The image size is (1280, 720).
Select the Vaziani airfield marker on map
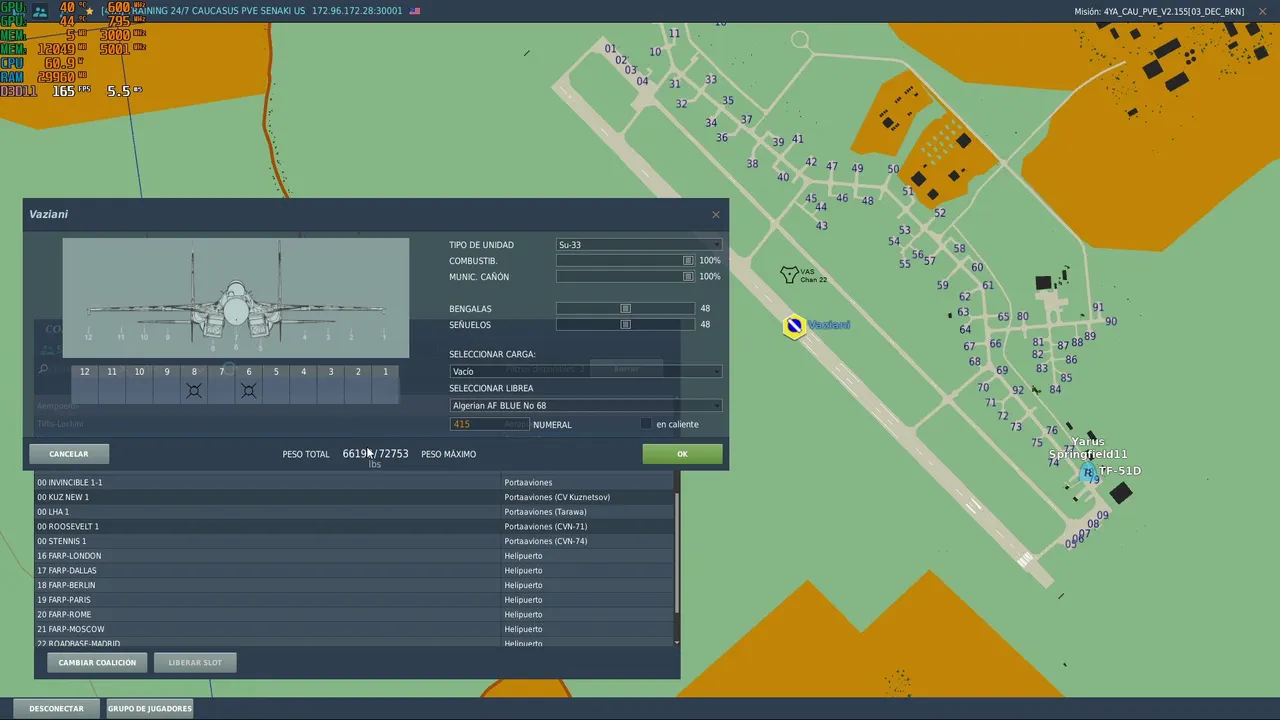794,326
